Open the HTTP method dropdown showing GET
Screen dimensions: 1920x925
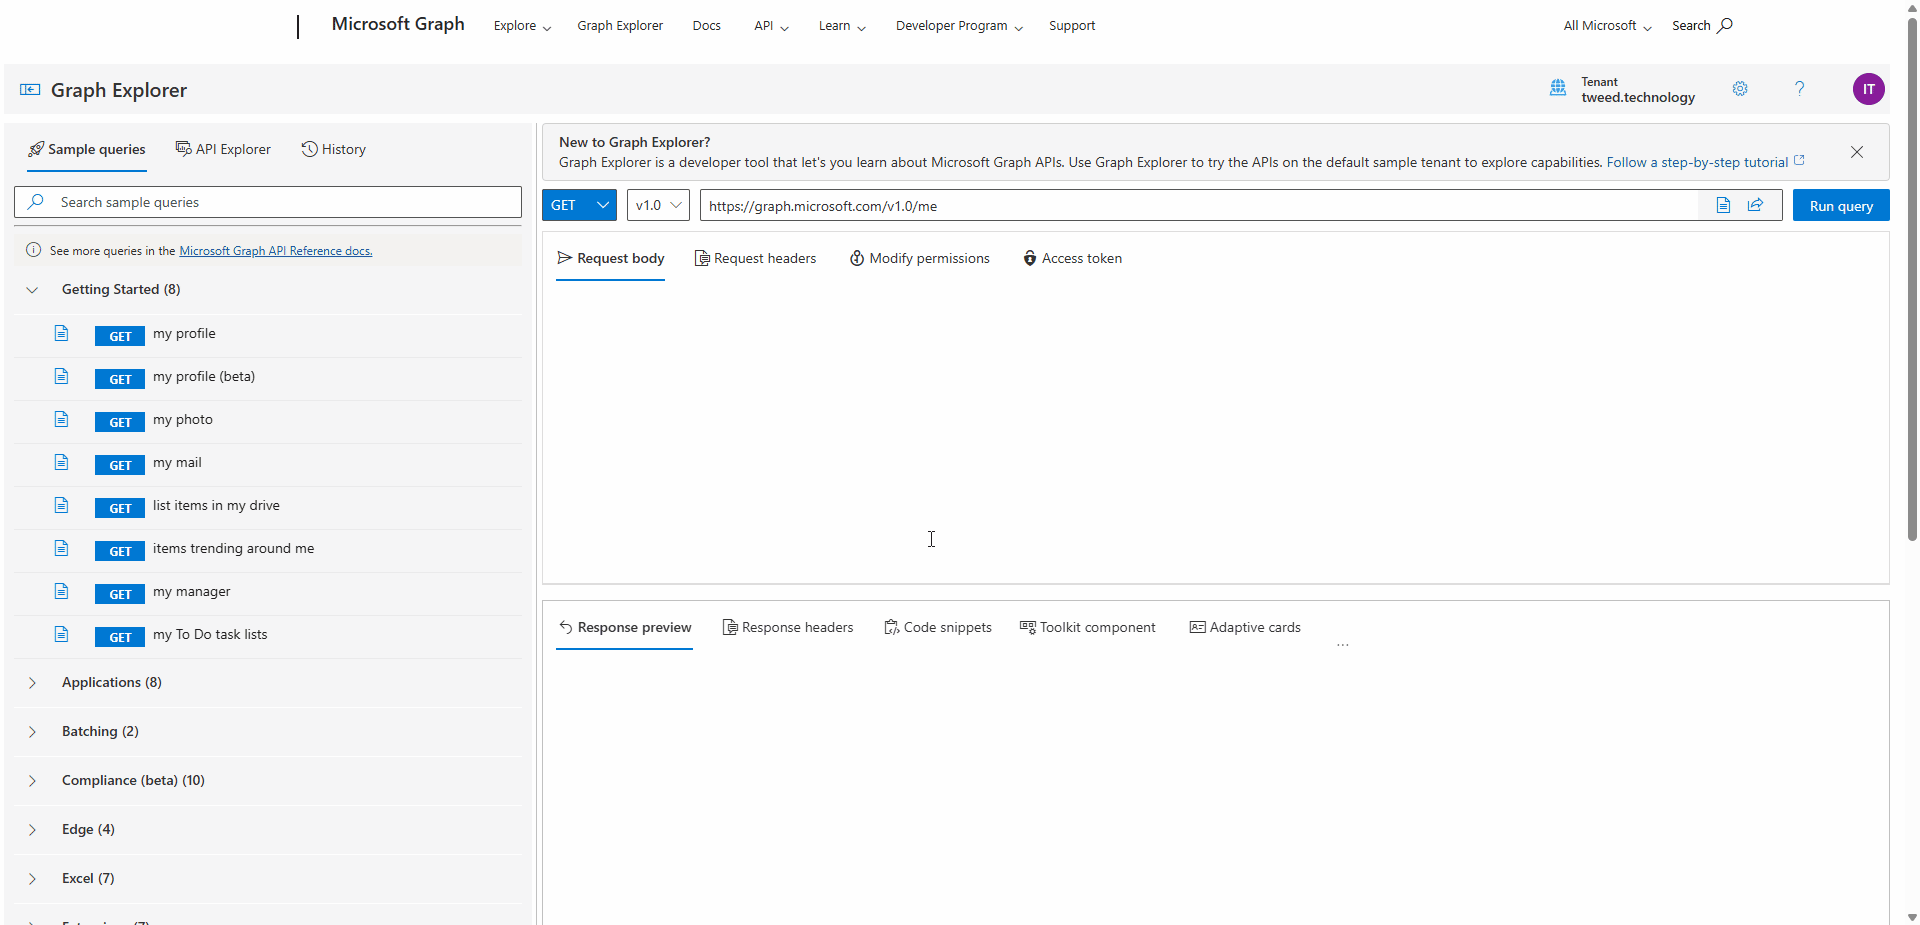[579, 205]
